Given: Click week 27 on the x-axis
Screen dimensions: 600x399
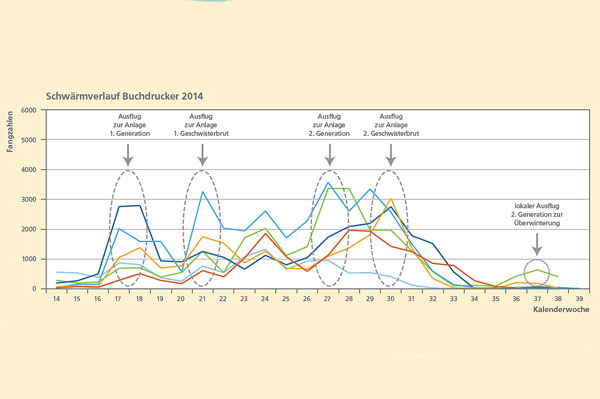Looking at the screenshot, I should [x=327, y=299].
